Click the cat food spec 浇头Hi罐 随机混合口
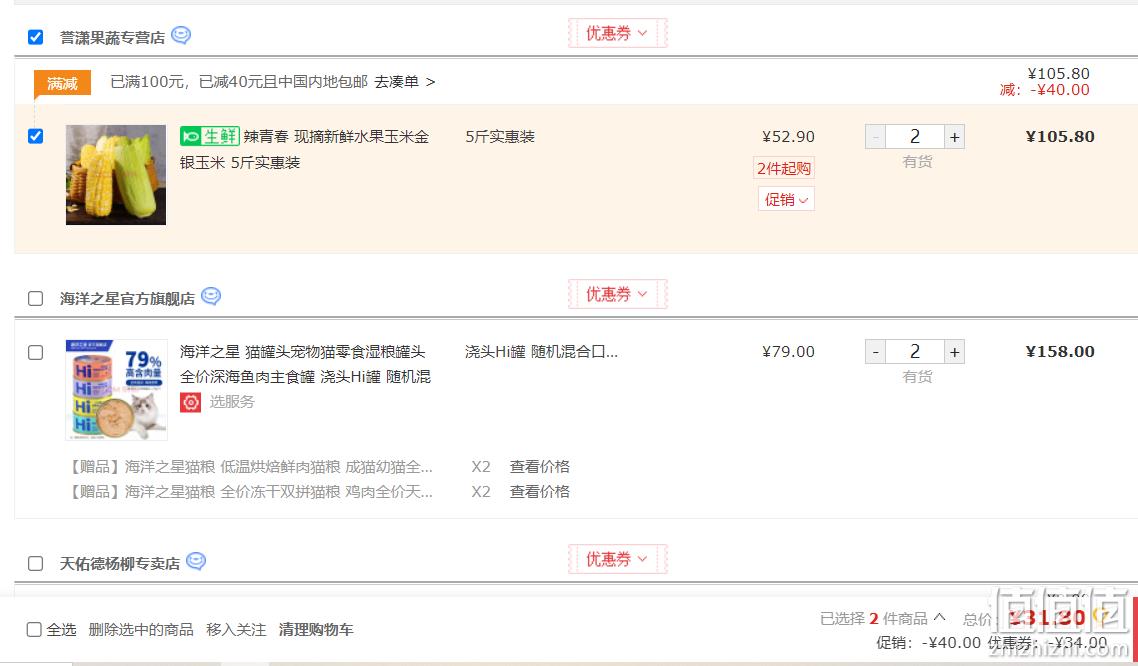Screen dimensions: 1138x666 pyautogui.click(x=541, y=352)
